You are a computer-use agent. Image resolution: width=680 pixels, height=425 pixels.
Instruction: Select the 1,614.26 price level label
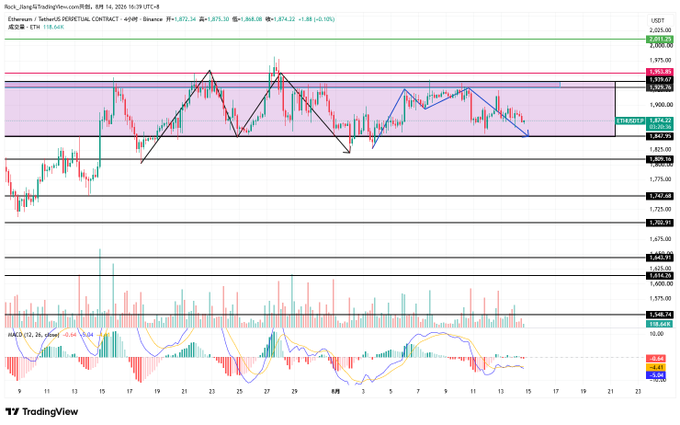tap(660, 275)
